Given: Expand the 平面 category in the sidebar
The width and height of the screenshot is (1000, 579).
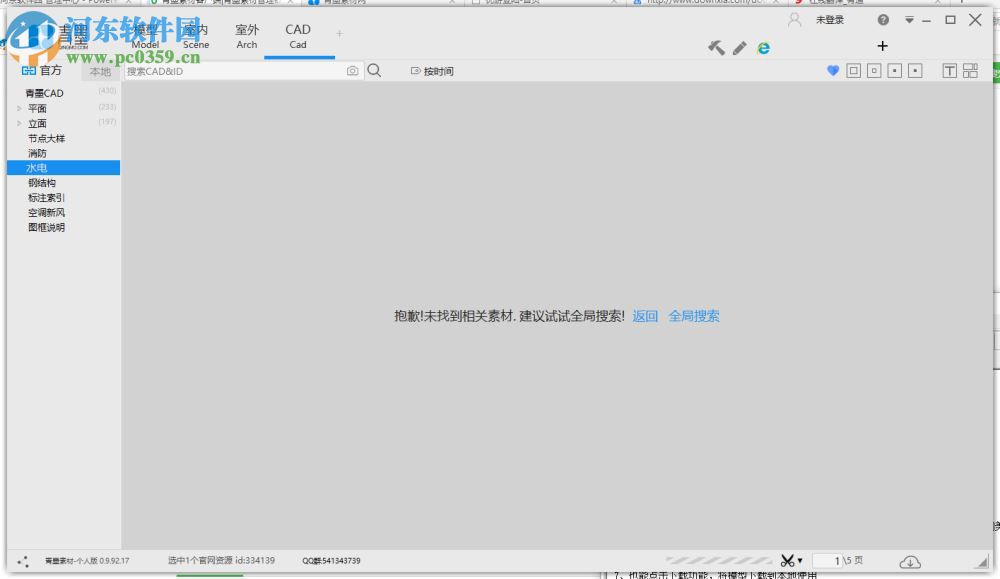Looking at the screenshot, I should click(x=18, y=107).
